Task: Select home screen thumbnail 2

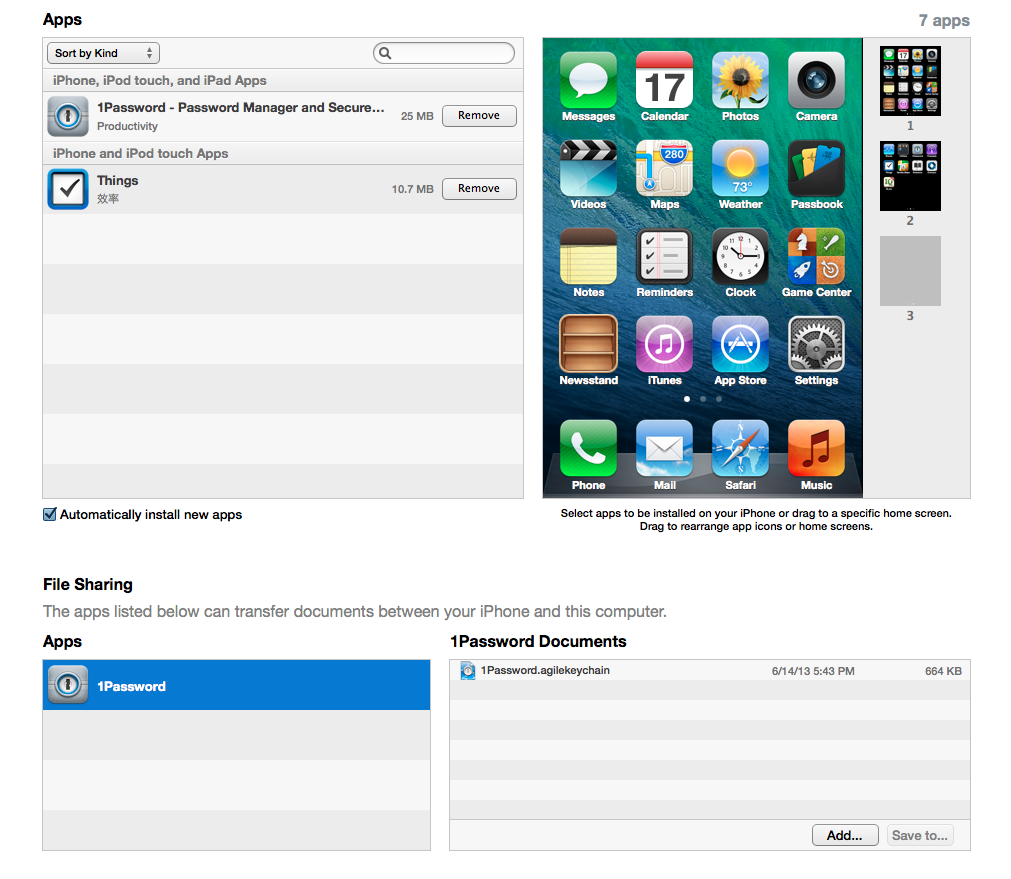Action: pos(910,175)
